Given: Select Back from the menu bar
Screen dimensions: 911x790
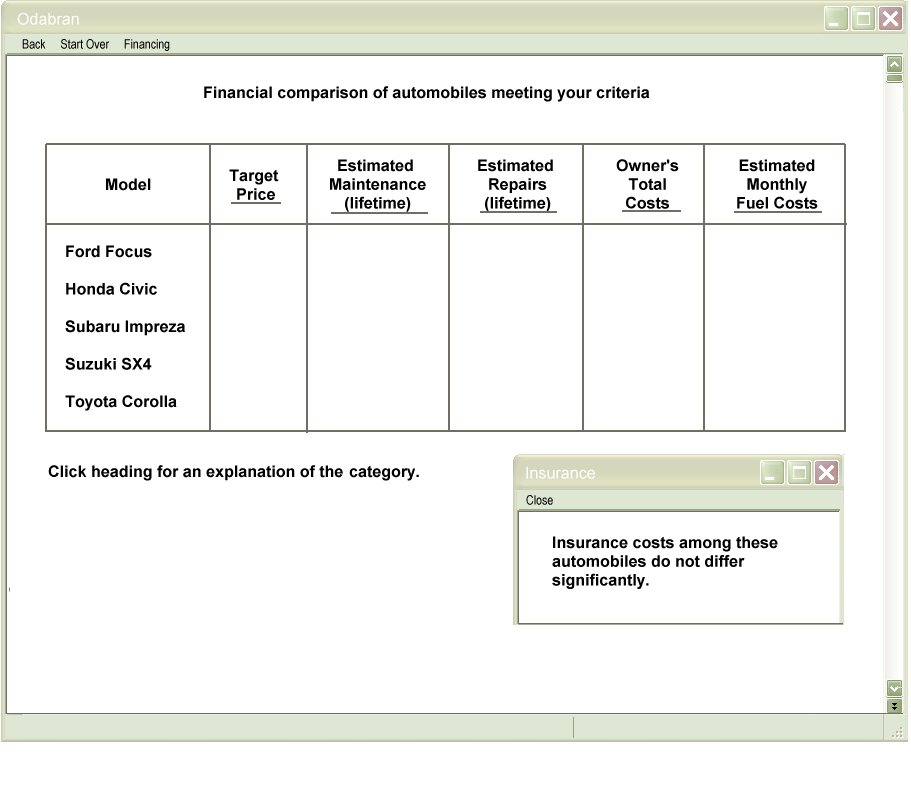Looking at the screenshot, I should coord(33,44).
